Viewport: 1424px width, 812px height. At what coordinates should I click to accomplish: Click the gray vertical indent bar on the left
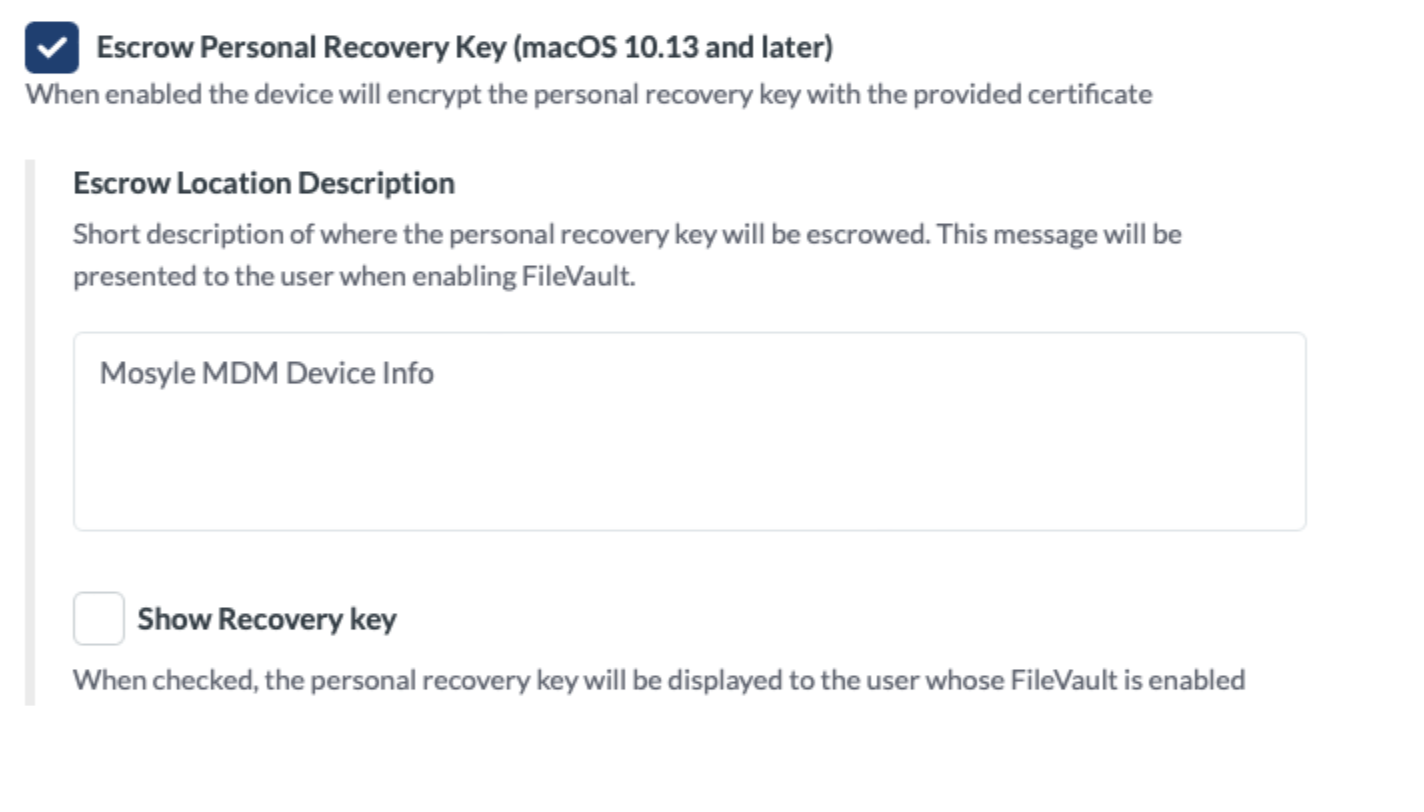(x=30, y=432)
